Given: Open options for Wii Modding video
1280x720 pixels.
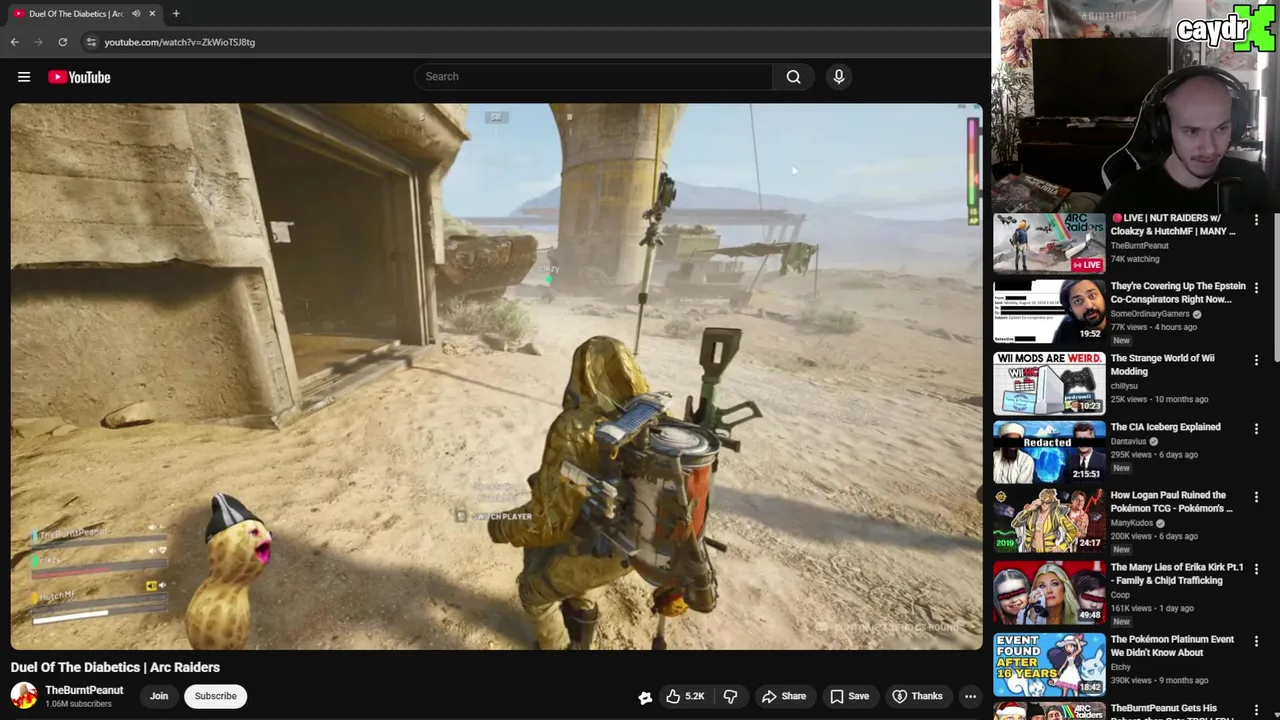Looking at the screenshot, I should click(1257, 359).
